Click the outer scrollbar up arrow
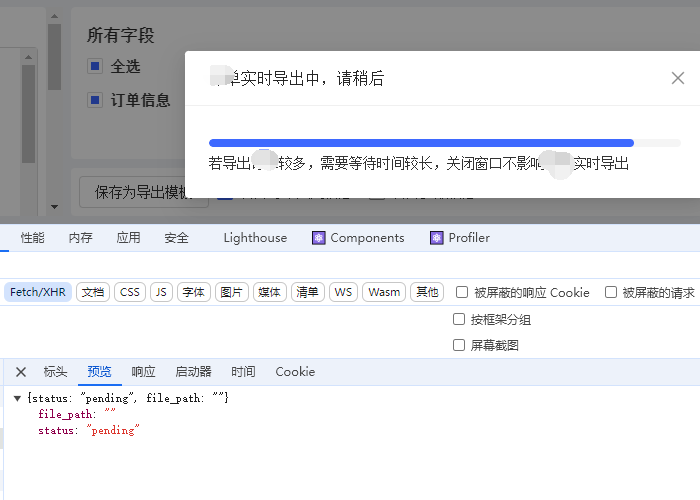 tap(54, 17)
